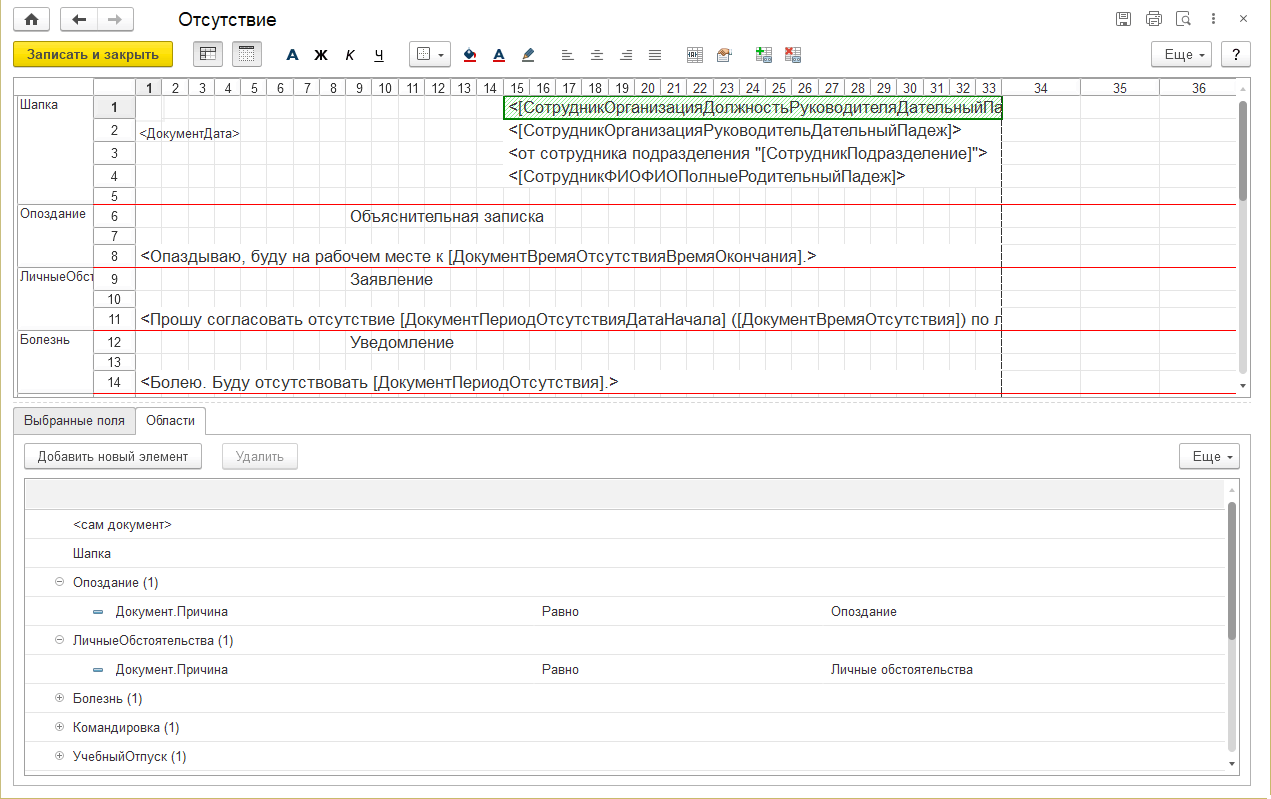This screenshot has height=799, width=1271.
Task: Click the add area icon with green plus
Action: pos(764,55)
